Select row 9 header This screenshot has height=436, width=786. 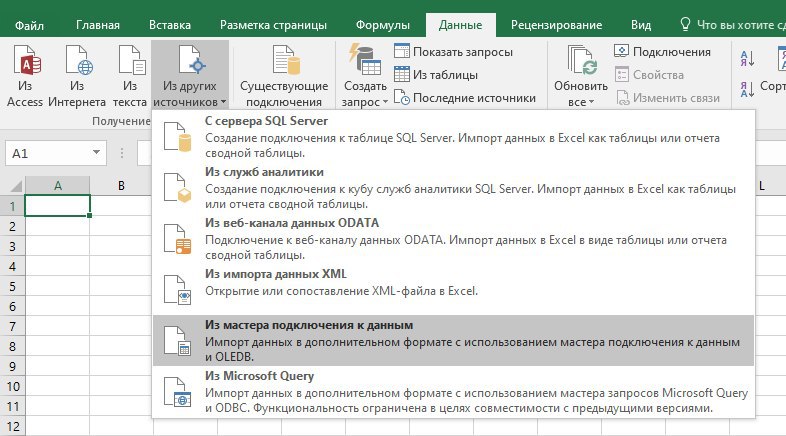13,366
